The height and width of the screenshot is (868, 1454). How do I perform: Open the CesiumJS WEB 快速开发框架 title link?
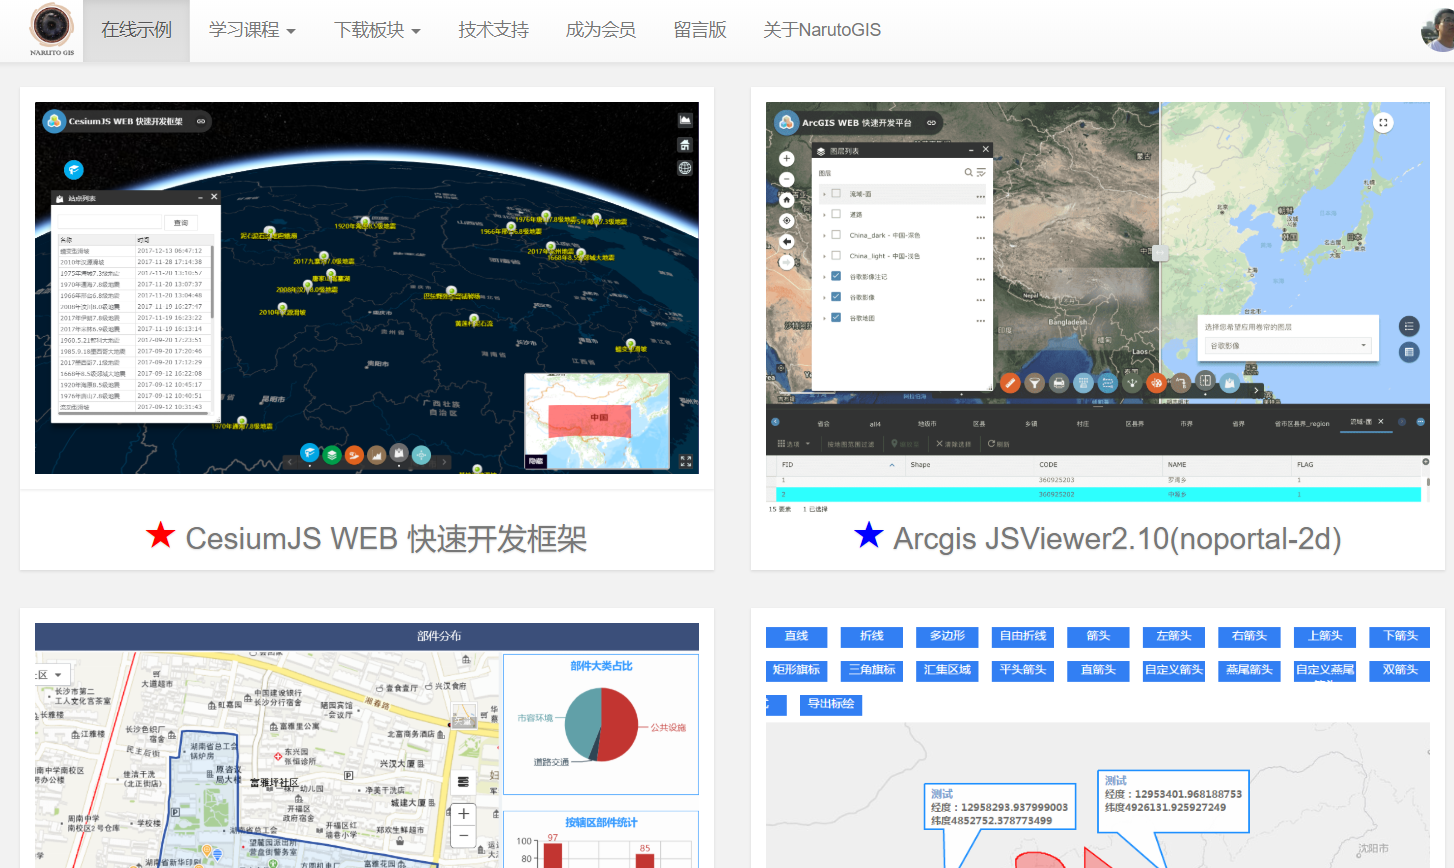click(386, 538)
